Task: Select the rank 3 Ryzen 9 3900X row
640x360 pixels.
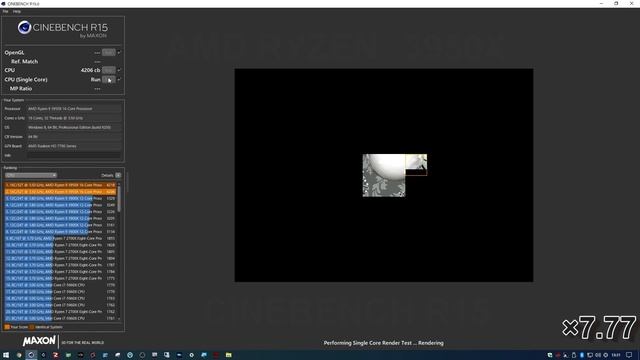Action: coord(60,198)
